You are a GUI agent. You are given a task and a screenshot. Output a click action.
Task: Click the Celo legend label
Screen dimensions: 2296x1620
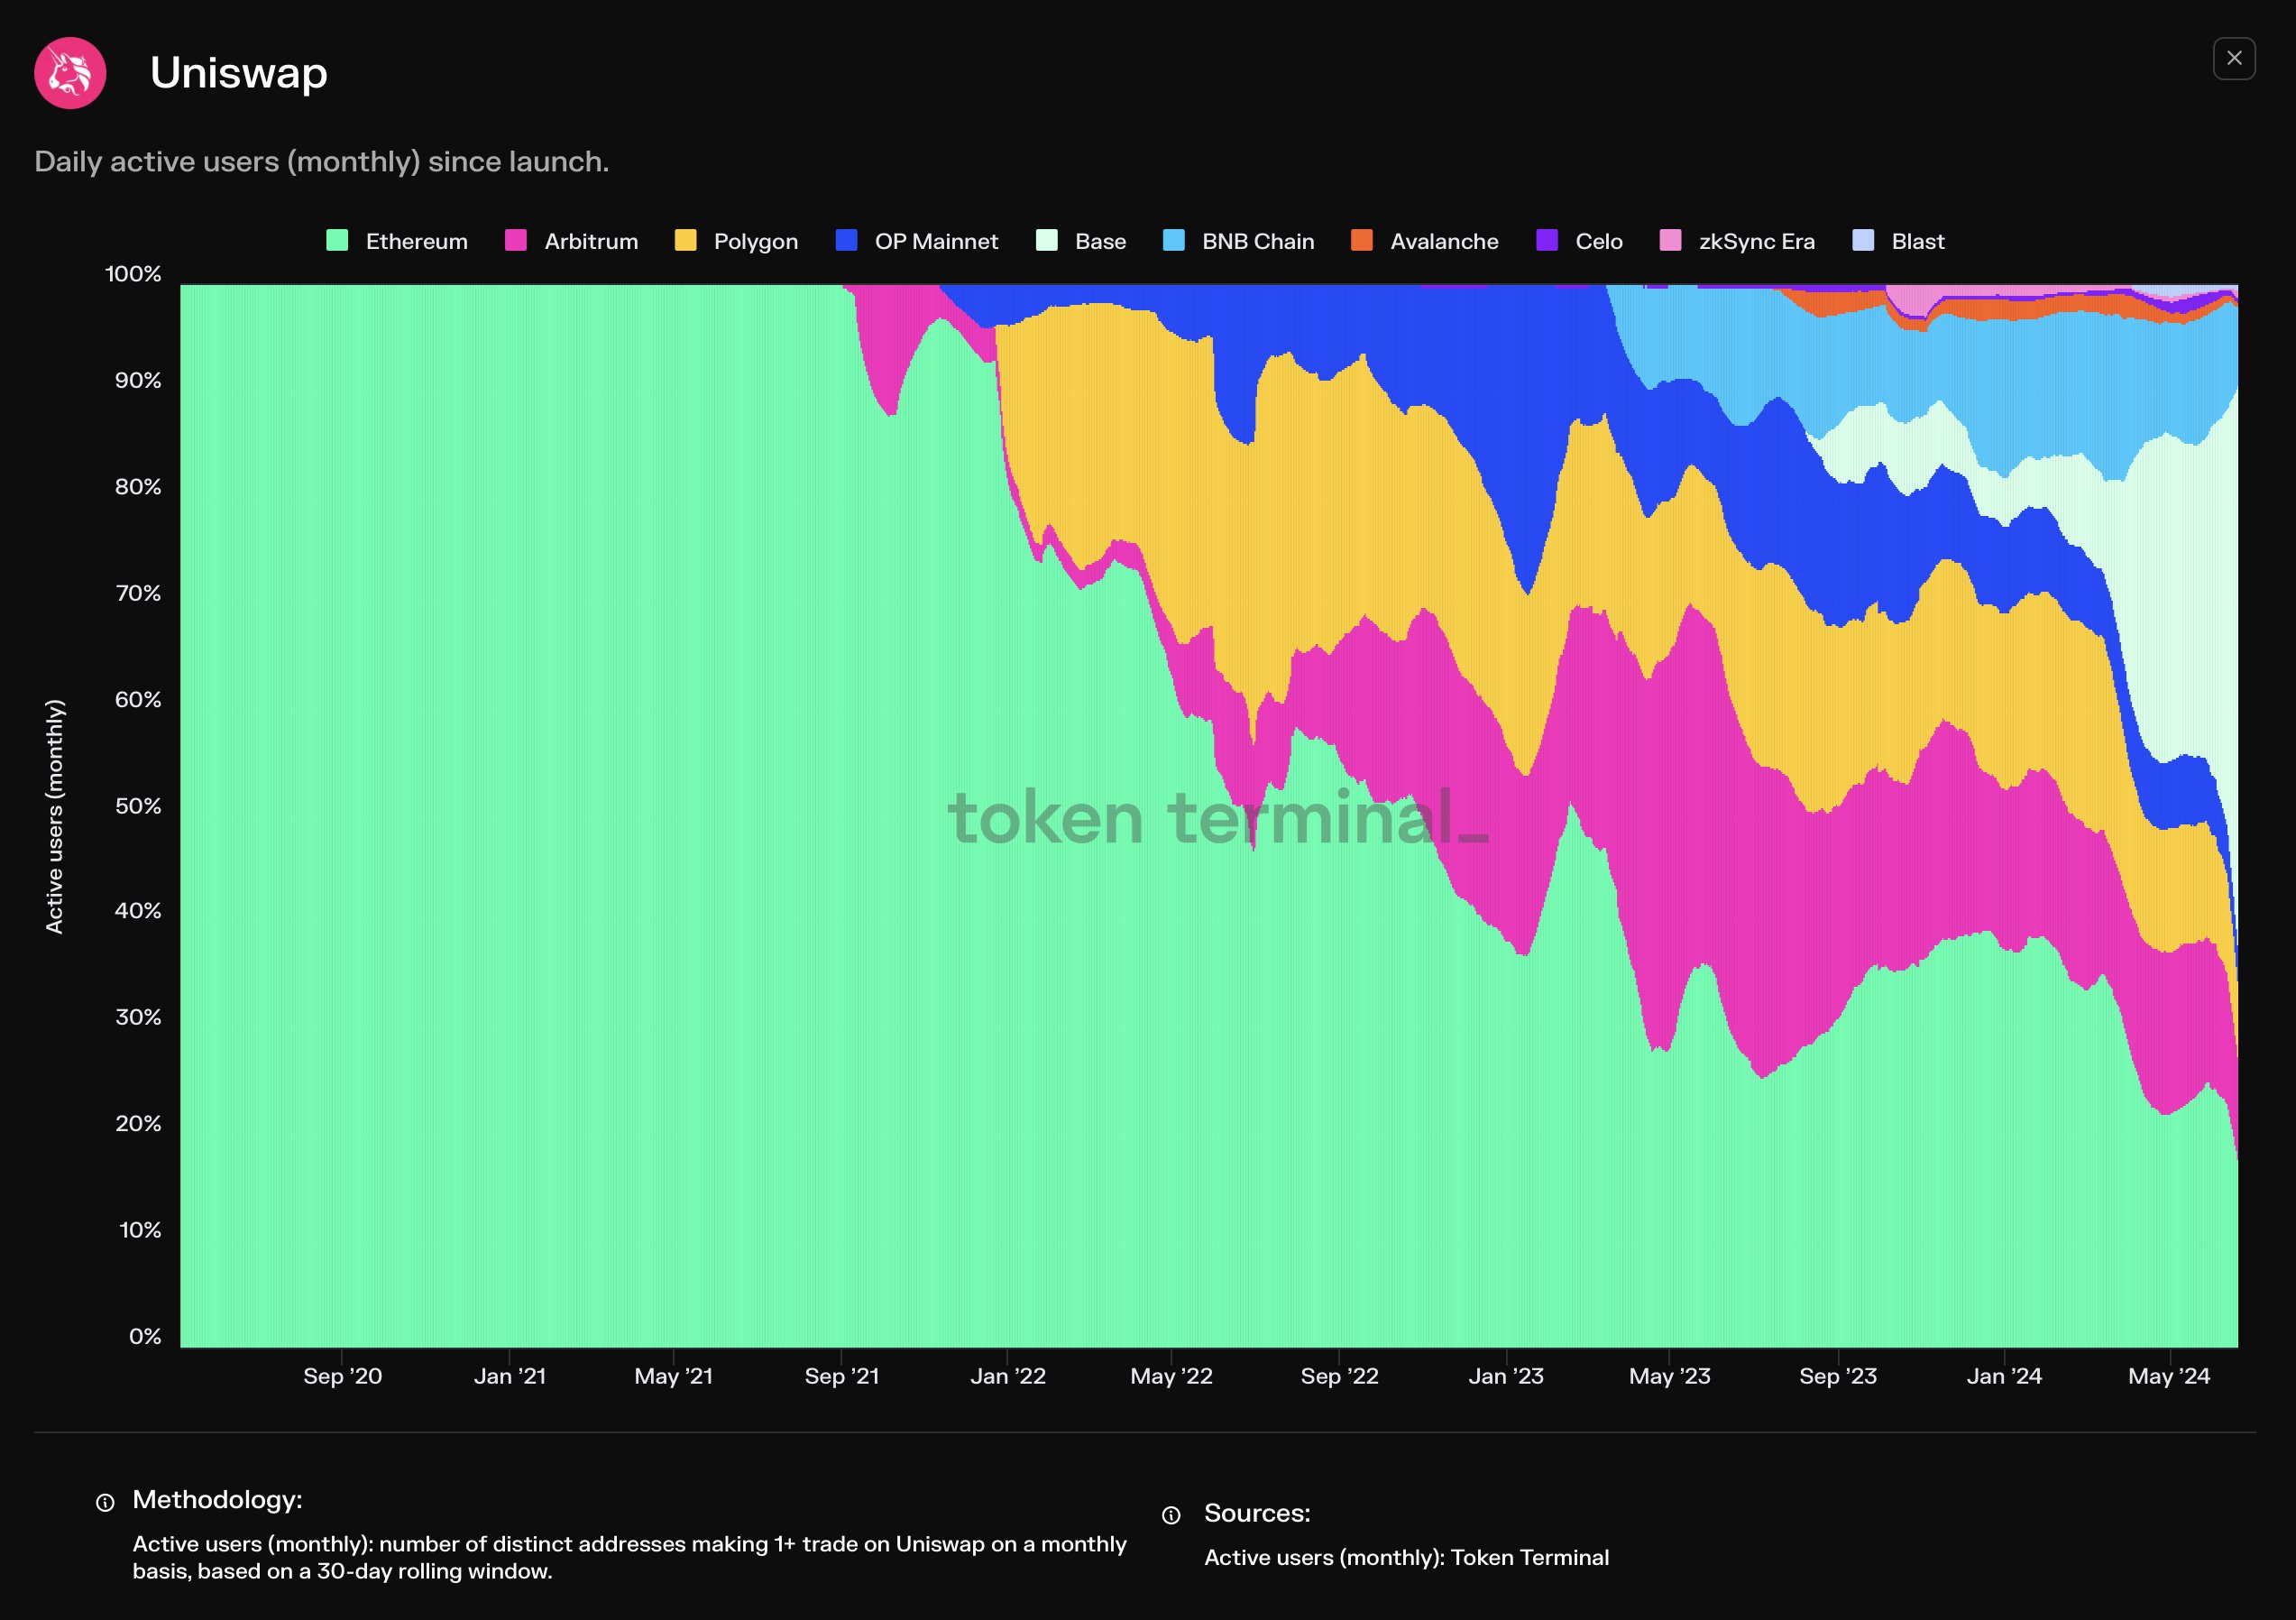coord(1599,242)
